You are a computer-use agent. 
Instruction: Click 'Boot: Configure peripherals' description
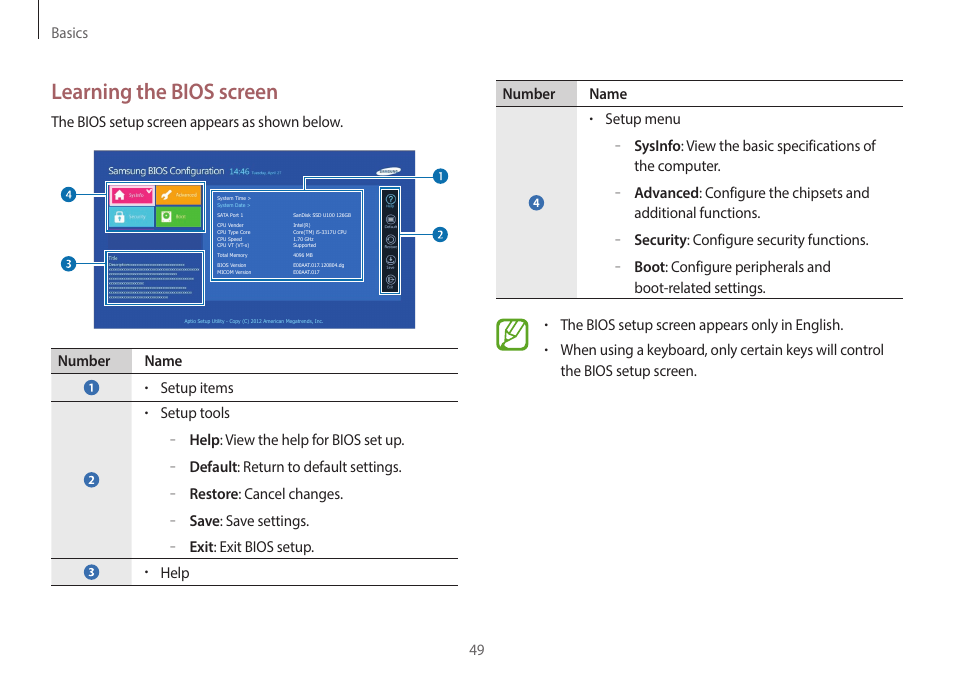pyautogui.click(x=732, y=277)
